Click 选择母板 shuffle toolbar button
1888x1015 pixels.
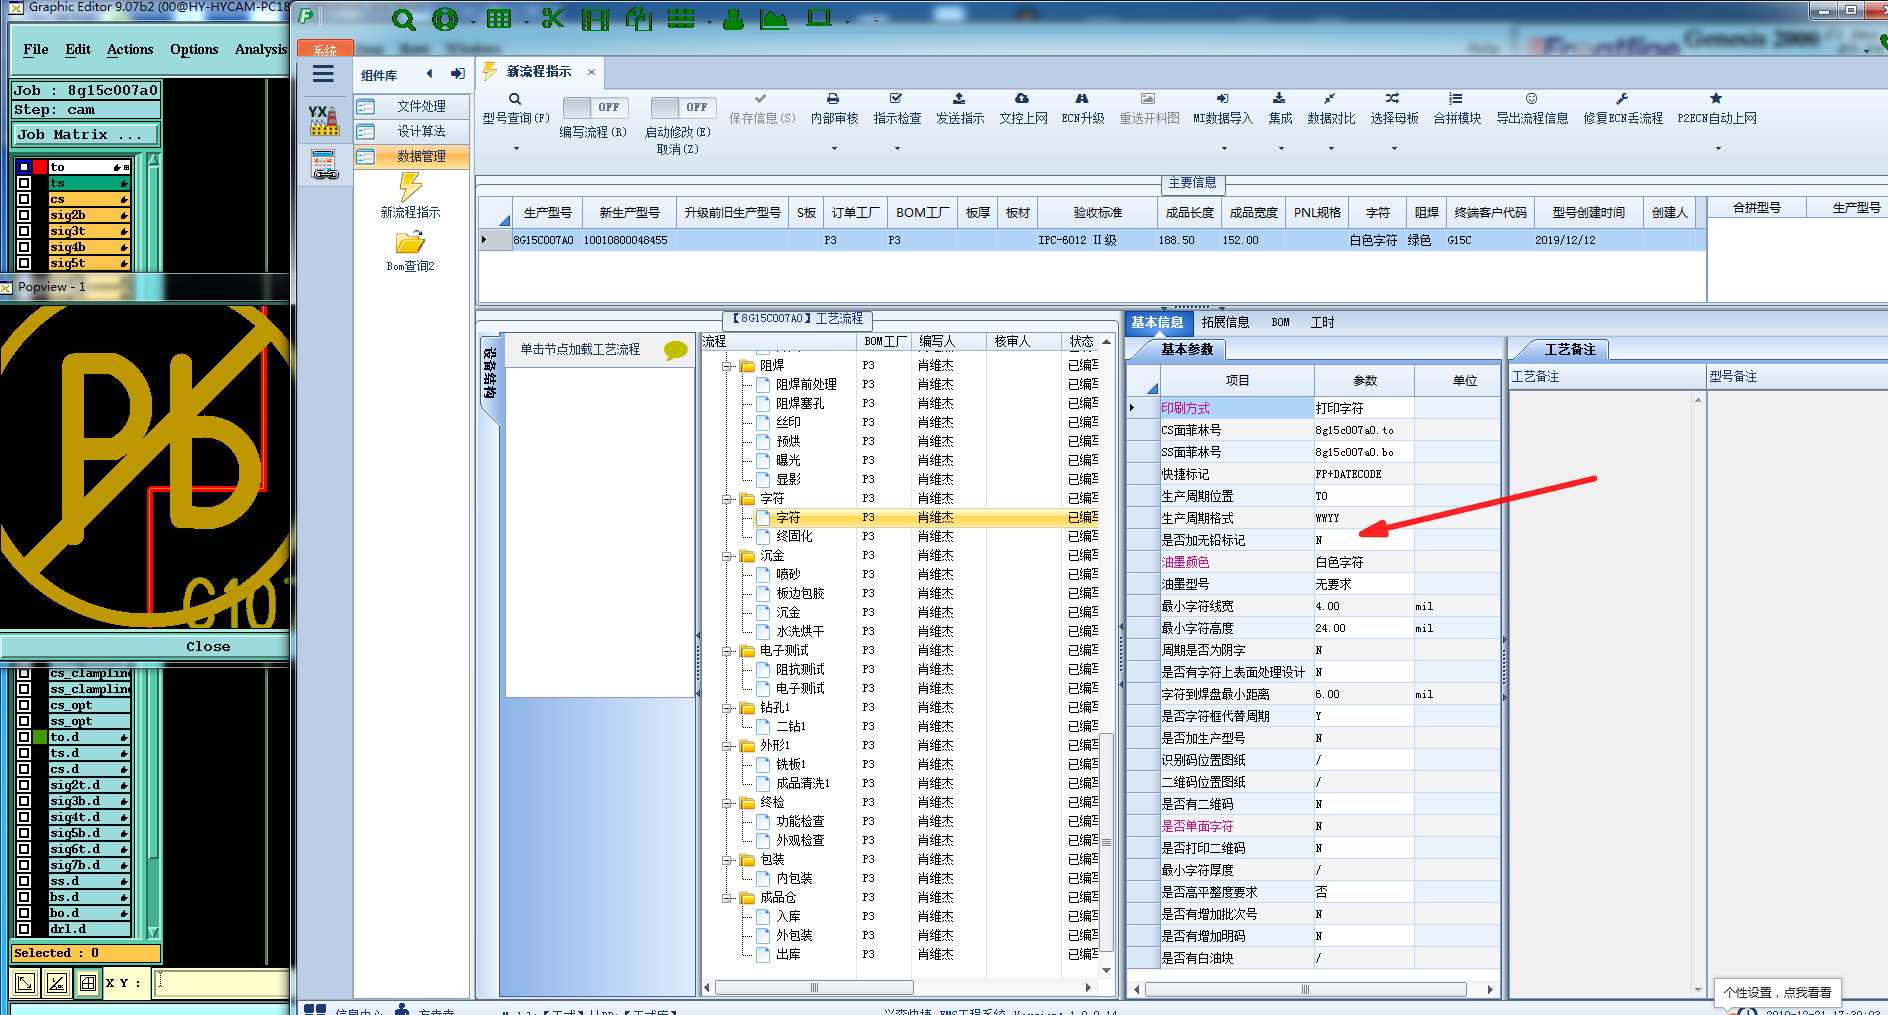click(1394, 109)
